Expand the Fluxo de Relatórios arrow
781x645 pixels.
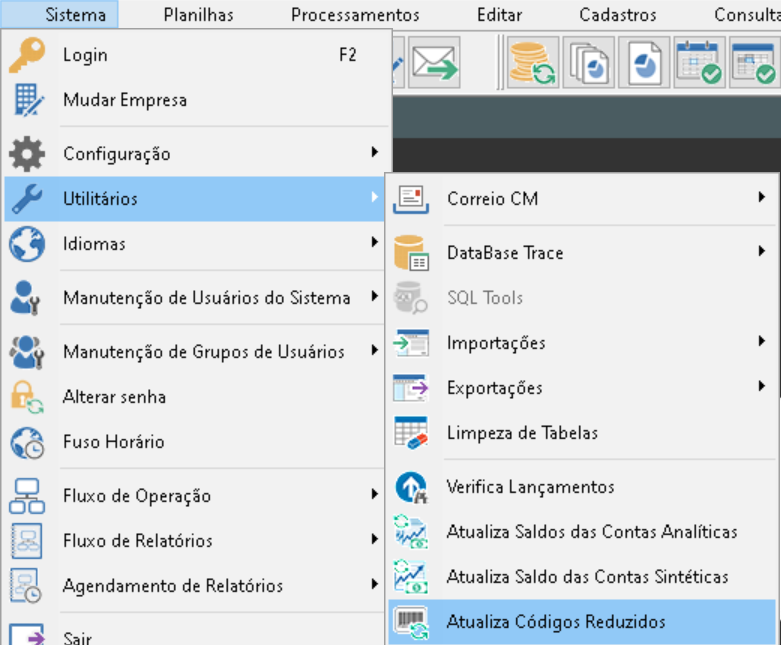(x=375, y=539)
